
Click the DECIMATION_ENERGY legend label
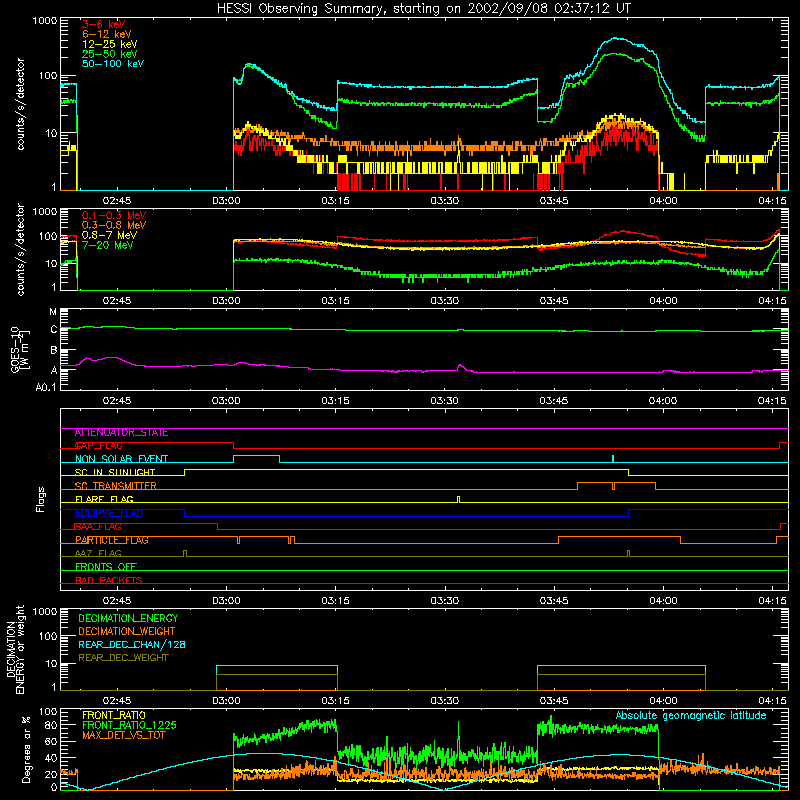(x=128, y=618)
